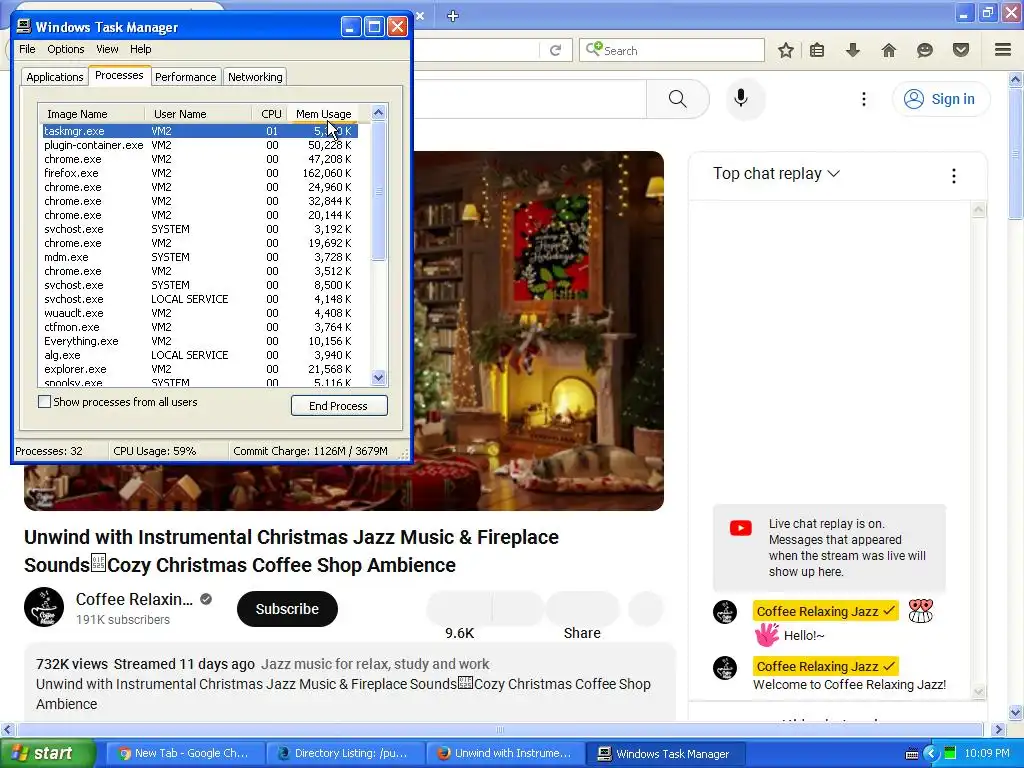Switch to Directory Listing taskbar item
Viewport: 1024px width, 768px height.
click(344, 753)
